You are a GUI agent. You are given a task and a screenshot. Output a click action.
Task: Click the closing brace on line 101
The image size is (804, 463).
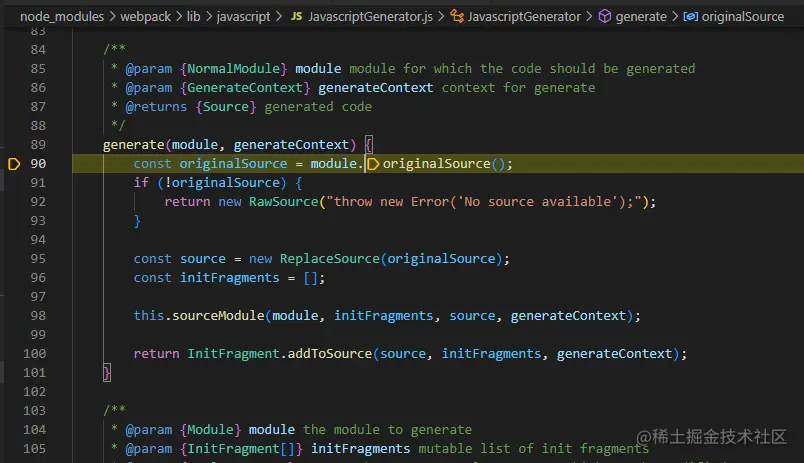(107, 372)
